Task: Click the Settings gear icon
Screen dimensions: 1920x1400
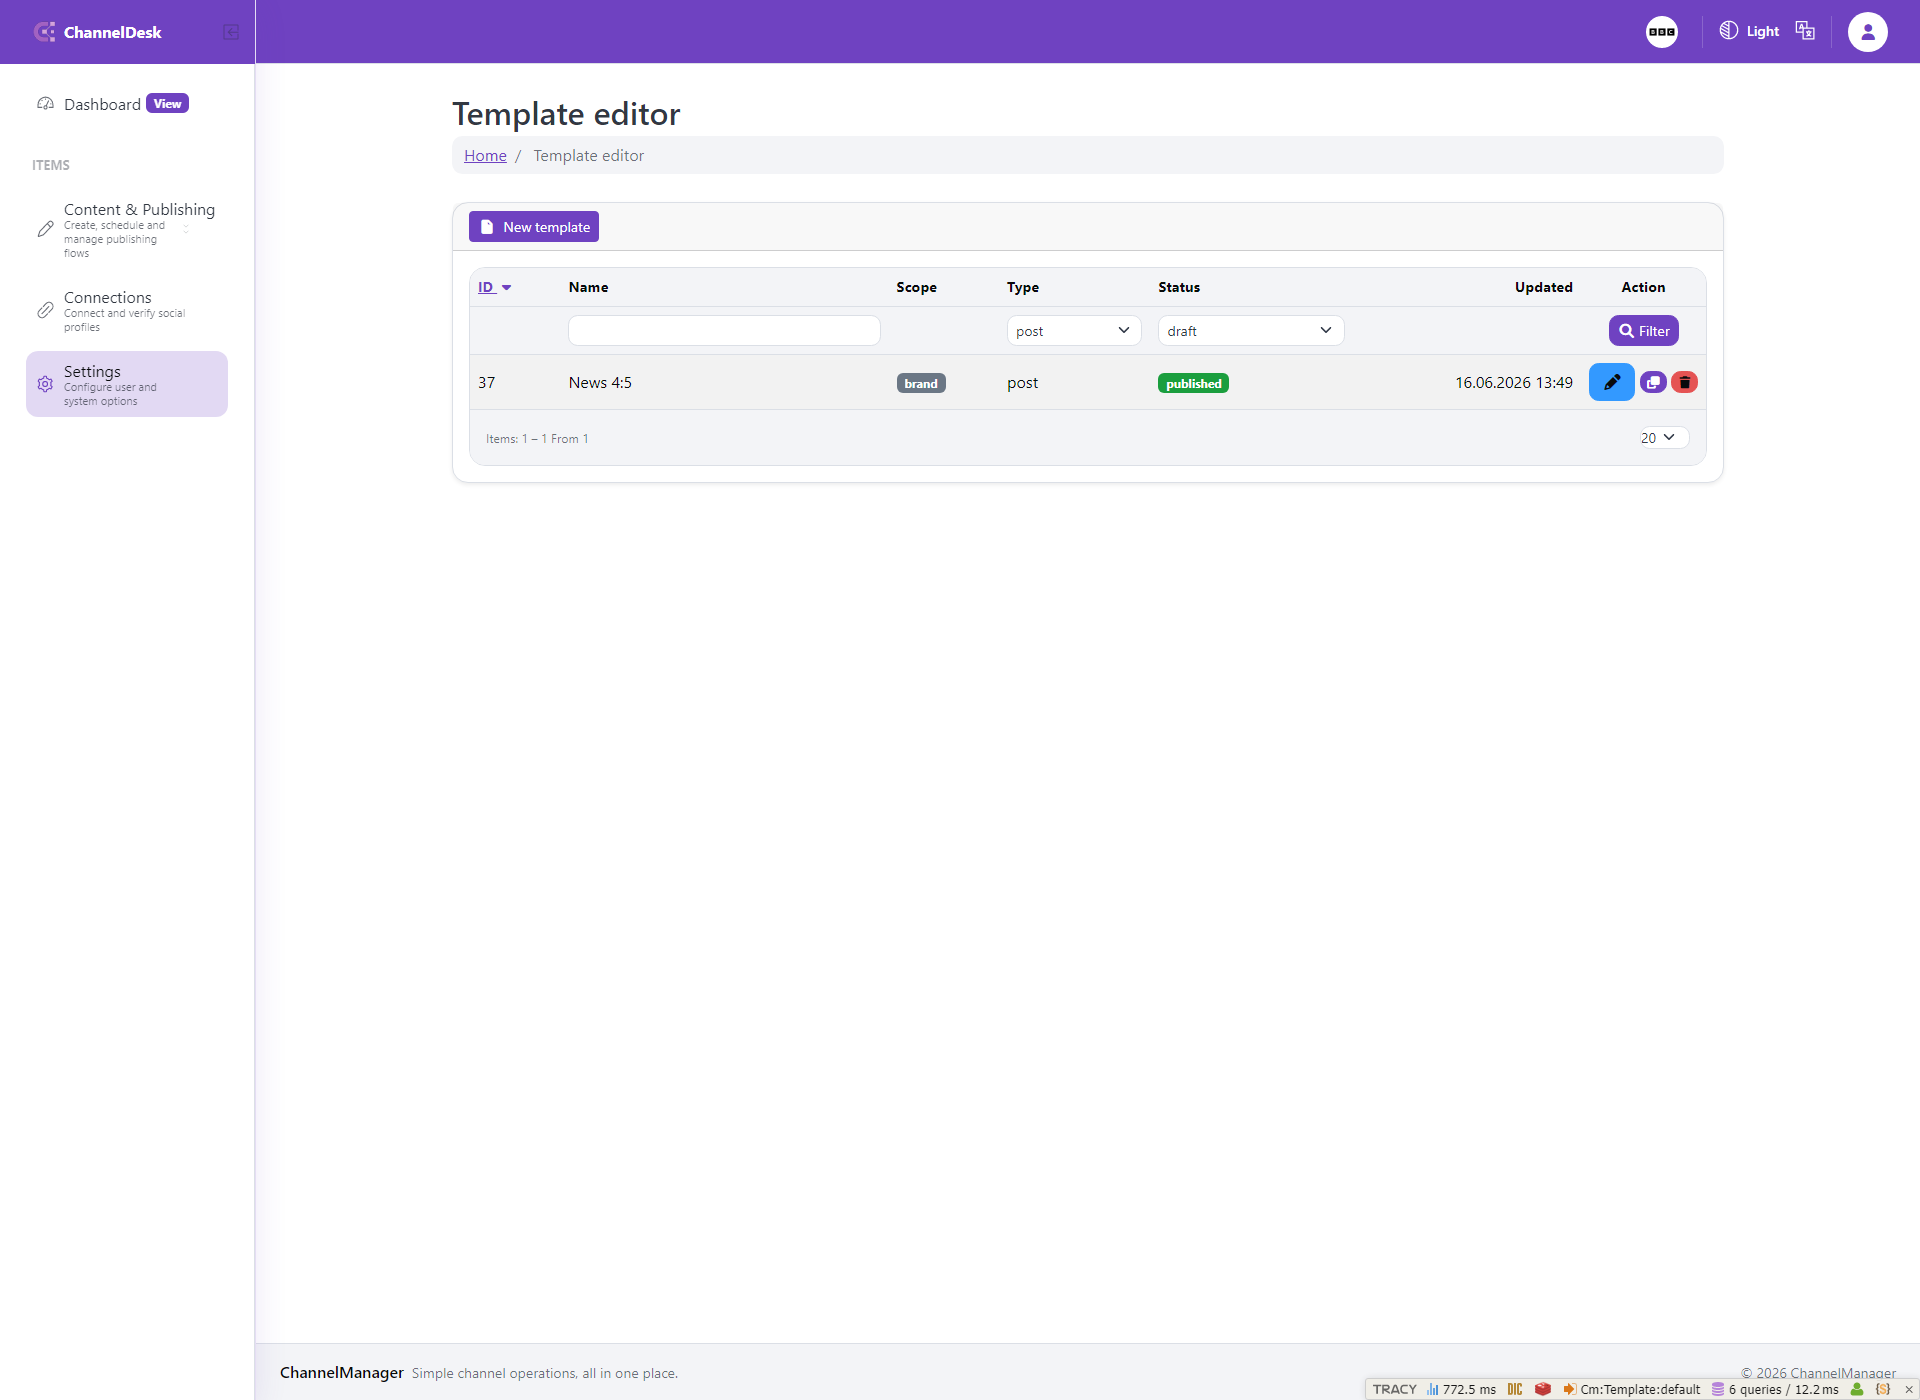Action: (x=45, y=384)
